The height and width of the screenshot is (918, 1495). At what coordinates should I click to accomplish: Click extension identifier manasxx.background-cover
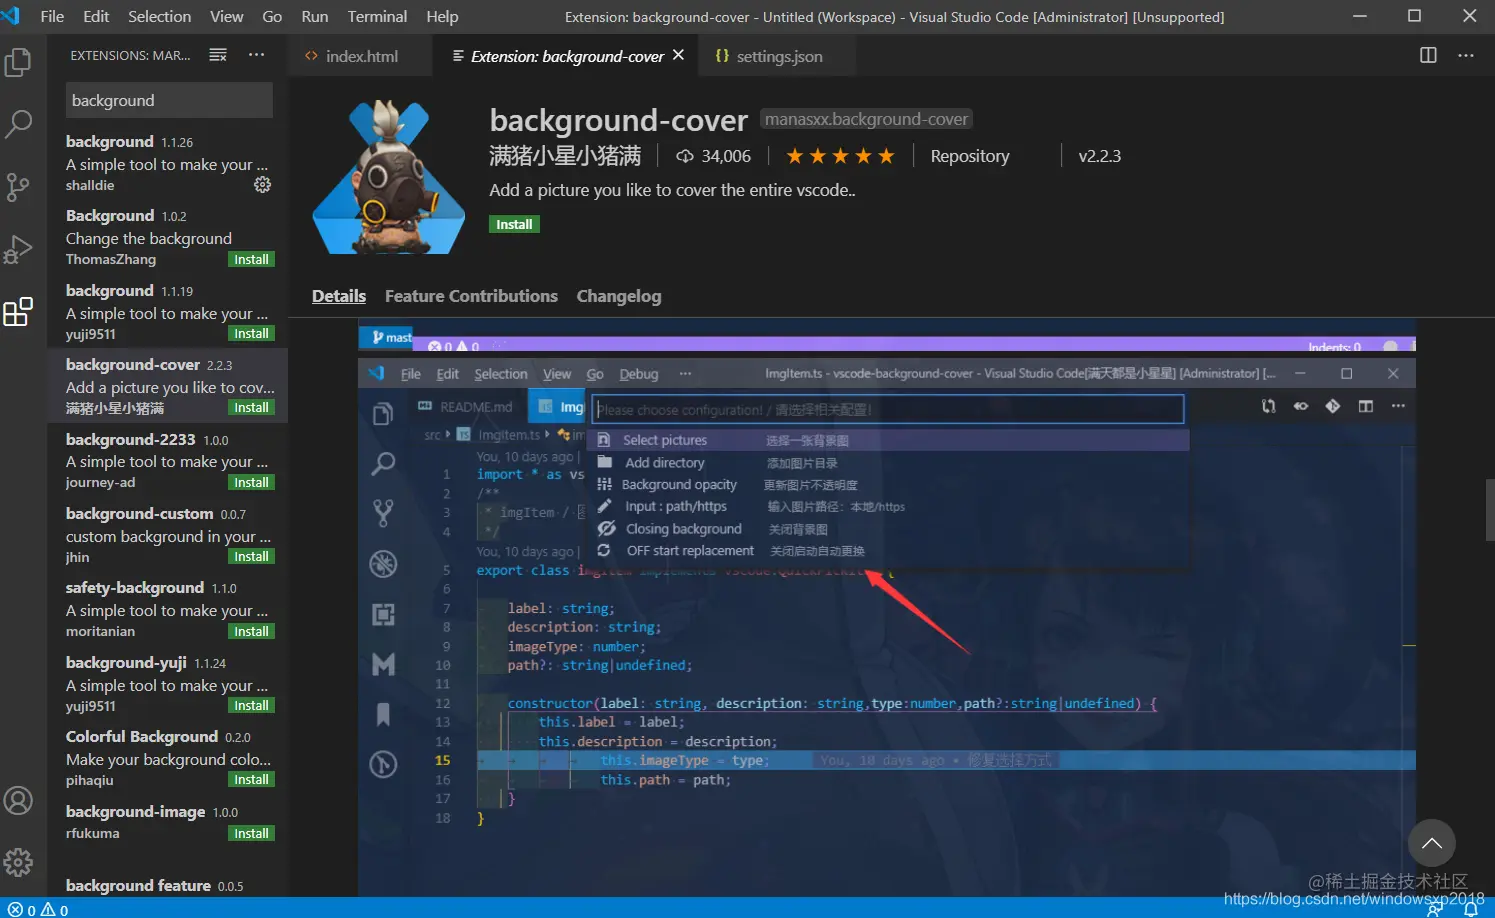click(867, 119)
